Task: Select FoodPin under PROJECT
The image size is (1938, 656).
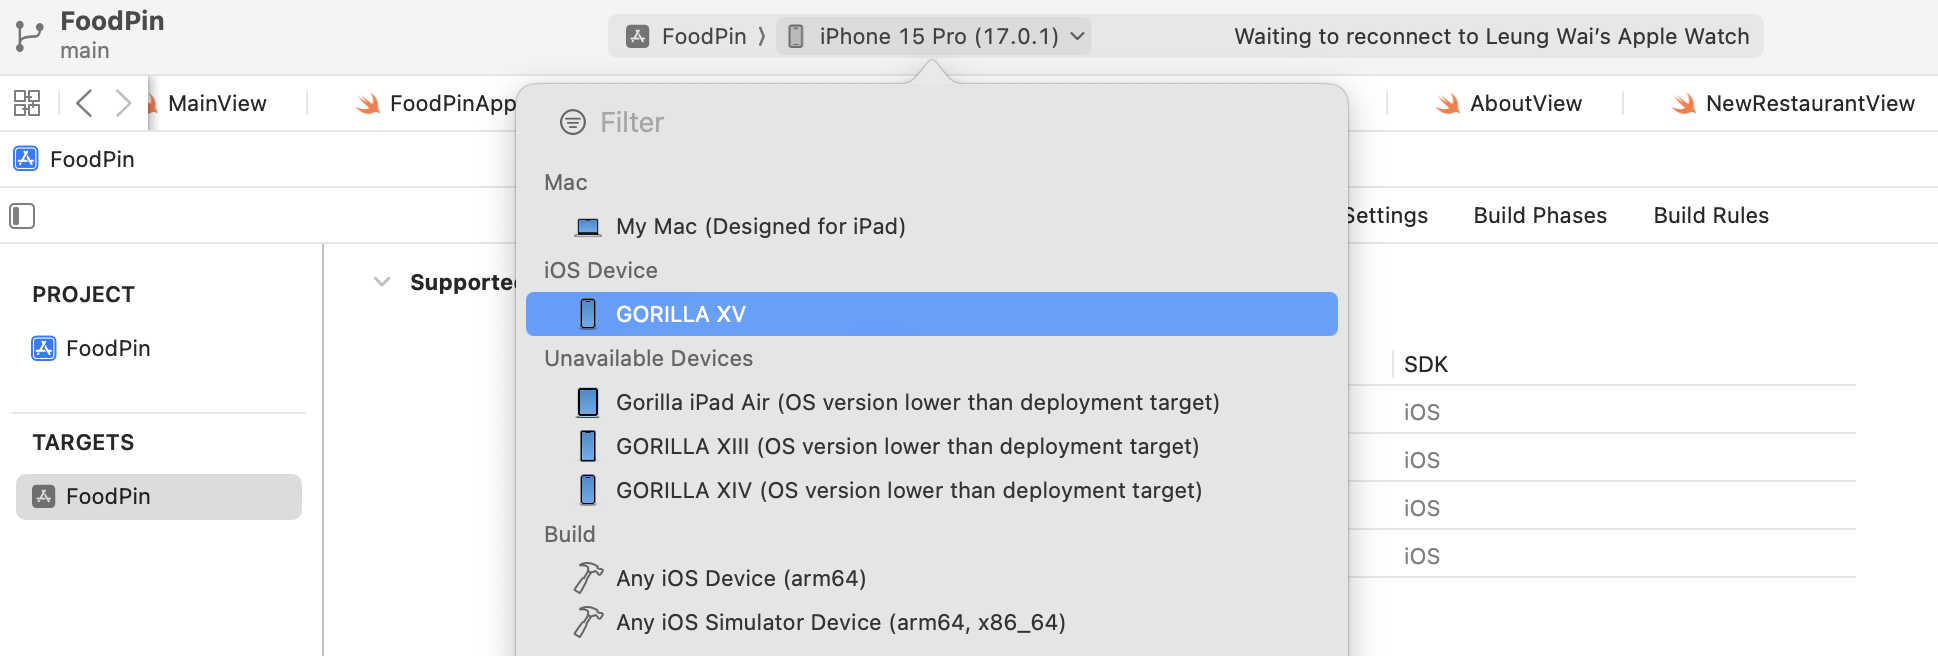Action: [108, 348]
